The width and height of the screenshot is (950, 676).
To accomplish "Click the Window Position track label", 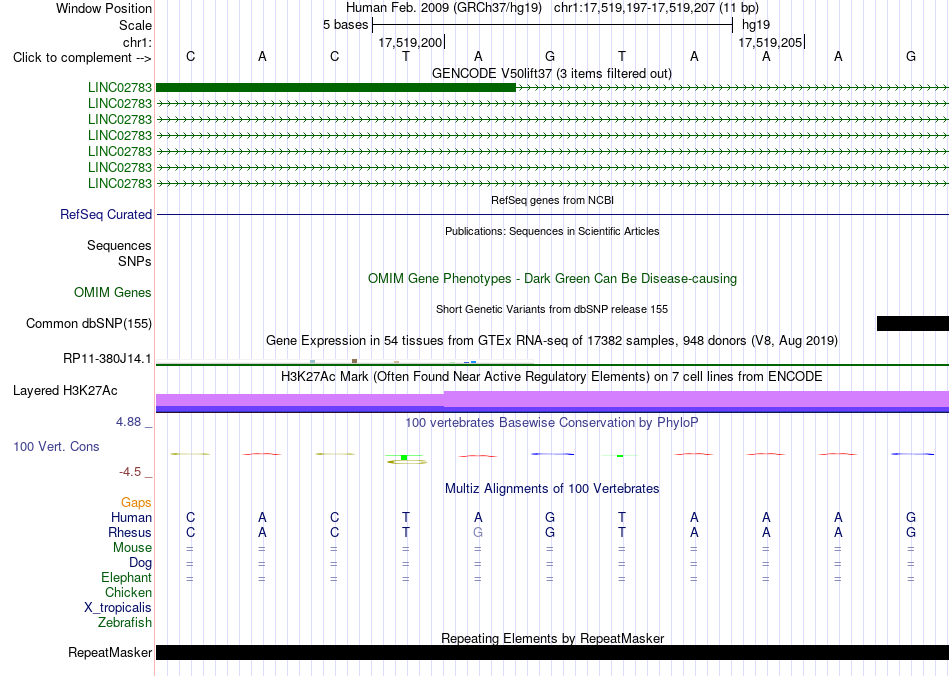I will point(104,8).
